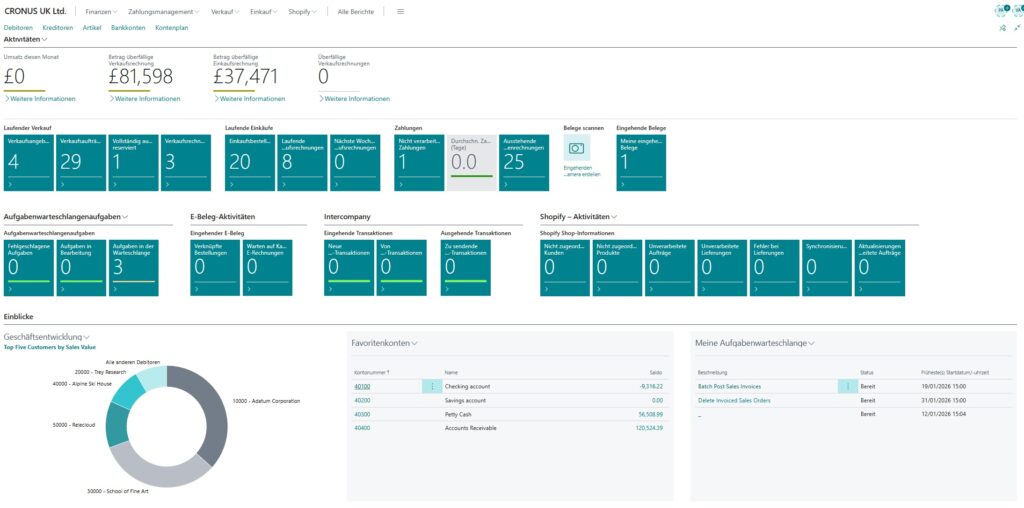Click the collapse arrows icon at top right
Viewport: 1024px width, 508px height.
[x=1017, y=28]
